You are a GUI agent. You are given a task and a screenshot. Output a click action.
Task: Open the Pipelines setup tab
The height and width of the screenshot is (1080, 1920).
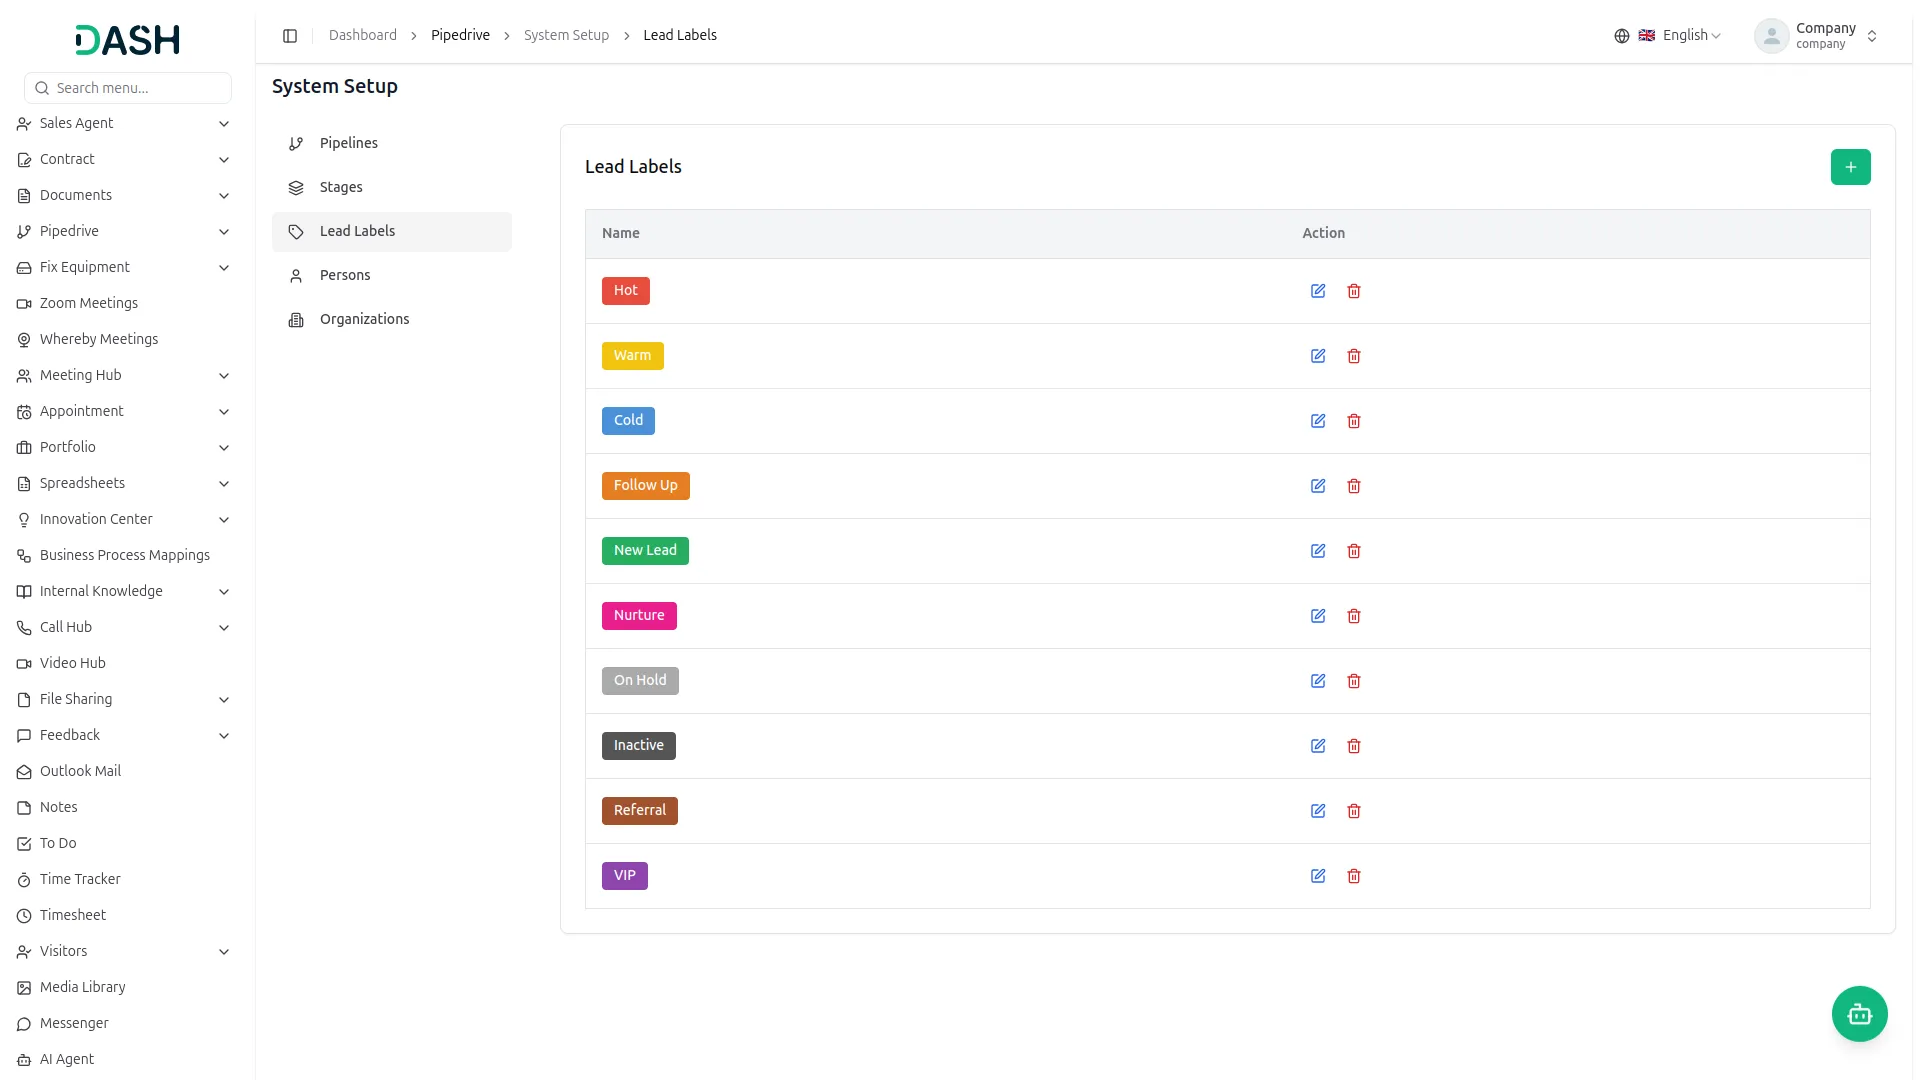click(392, 143)
